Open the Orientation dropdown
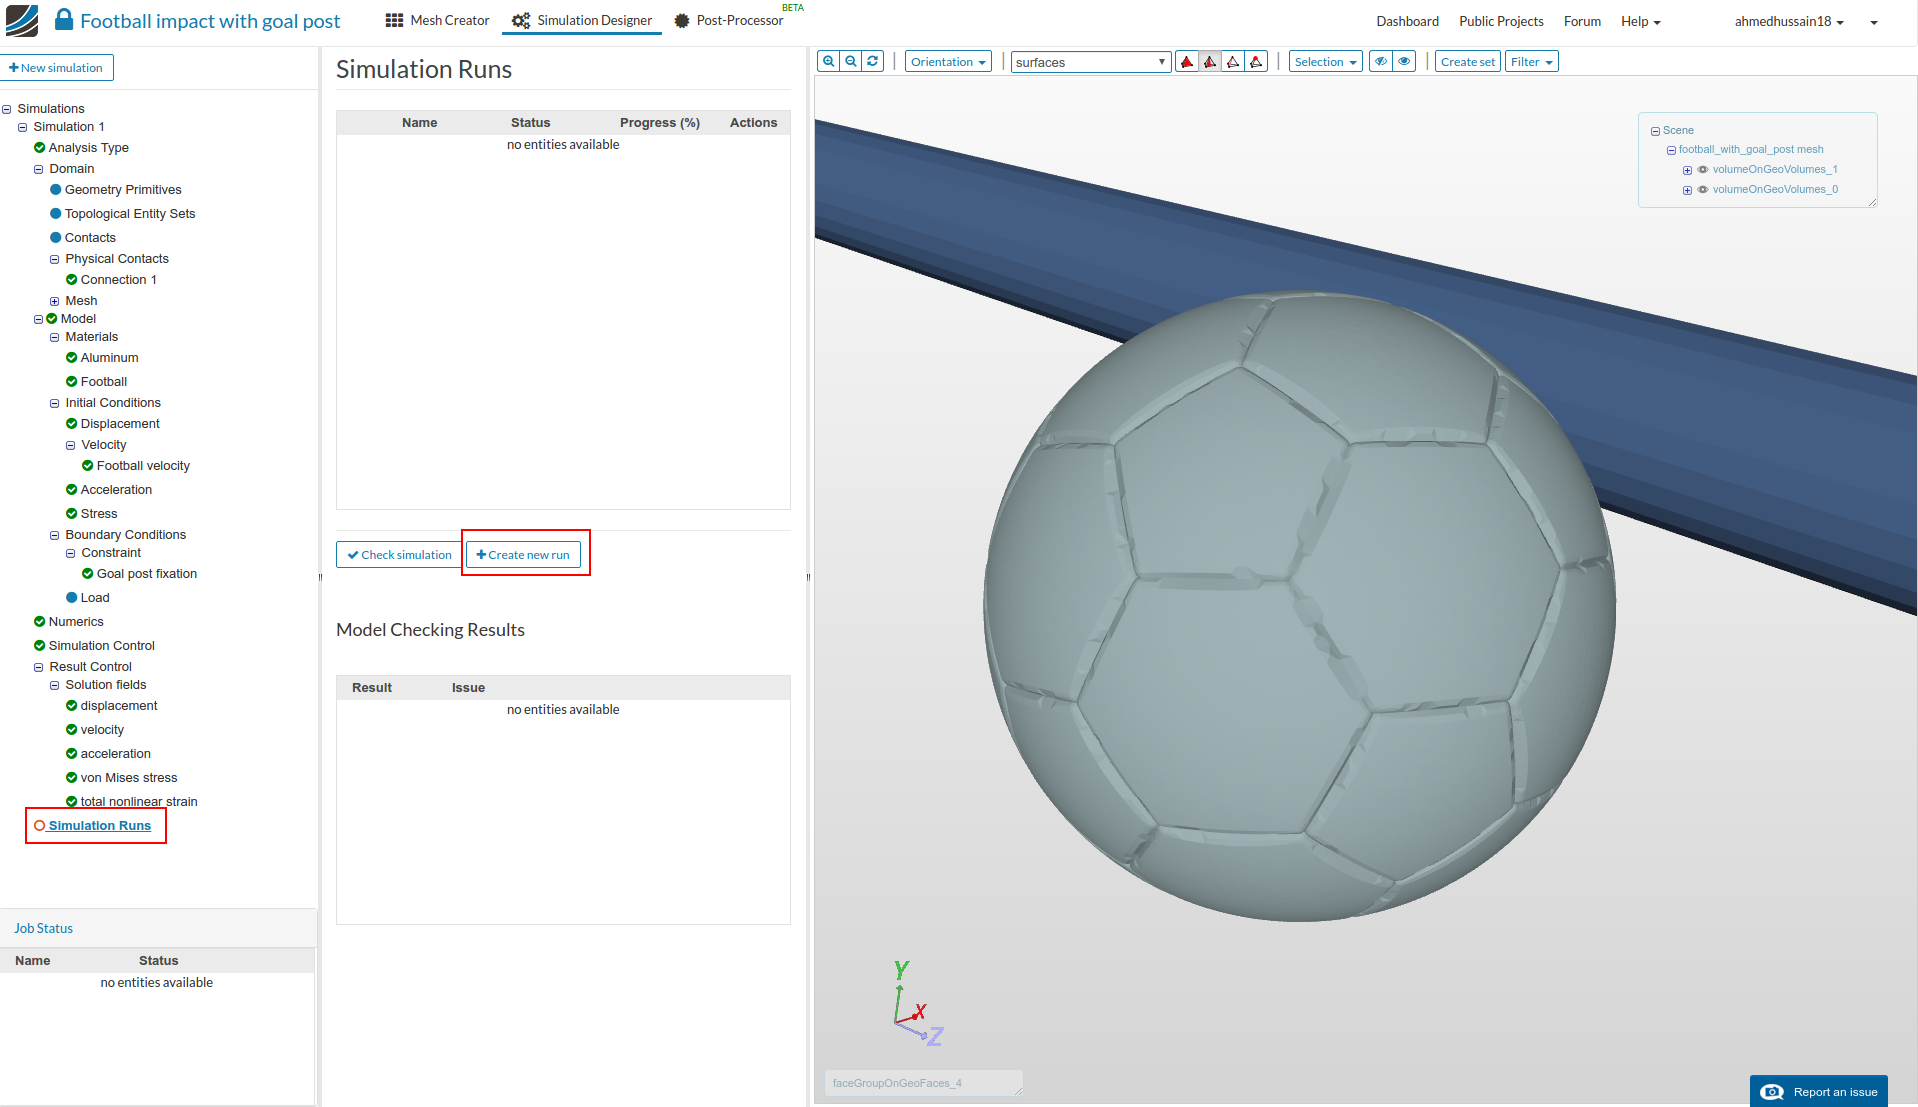The image size is (1918, 1107). coord(948,62)
